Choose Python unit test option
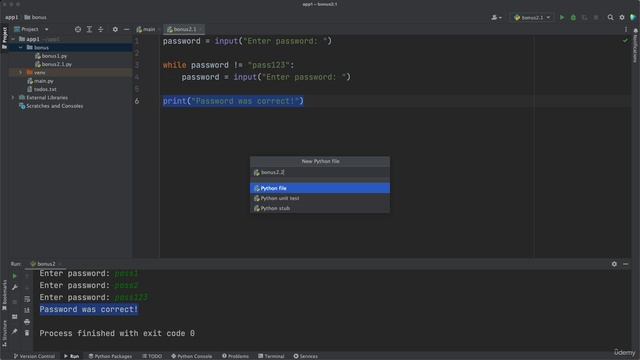This screenshot has width=640, height=360. click(320, 198)
